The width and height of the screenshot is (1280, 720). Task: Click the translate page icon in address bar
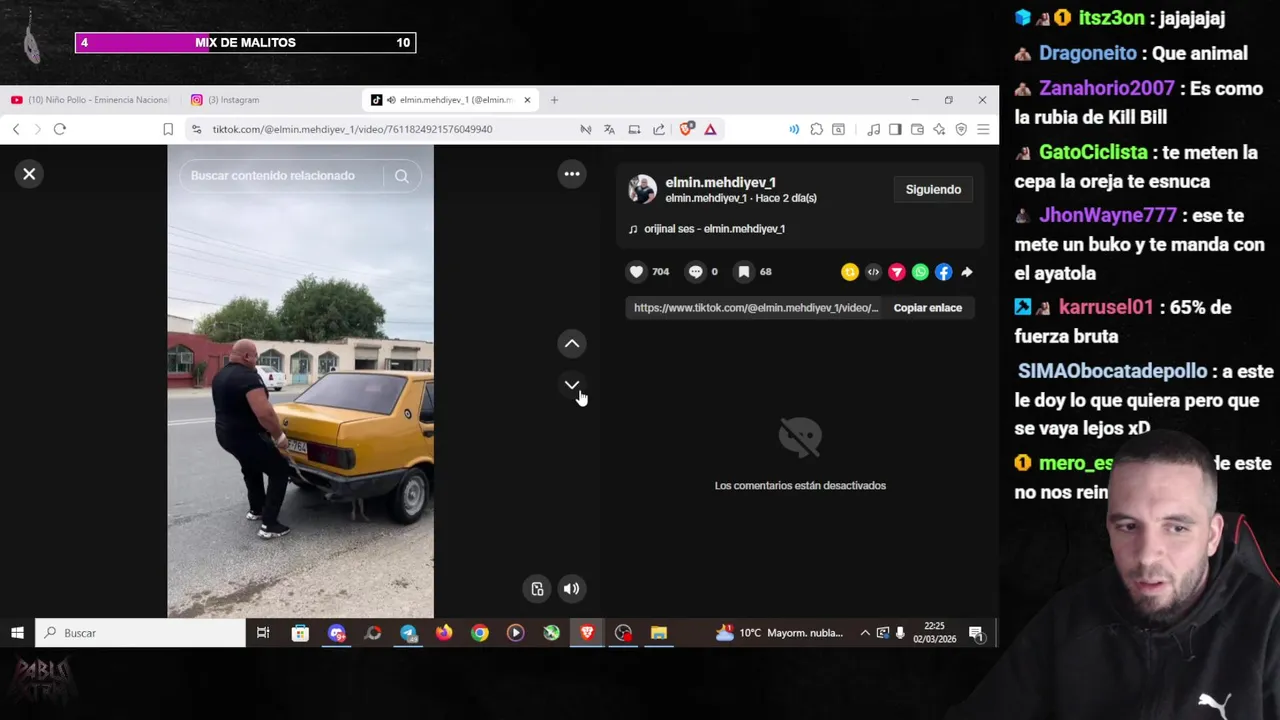pyautogui.click(x=609, y=129)
